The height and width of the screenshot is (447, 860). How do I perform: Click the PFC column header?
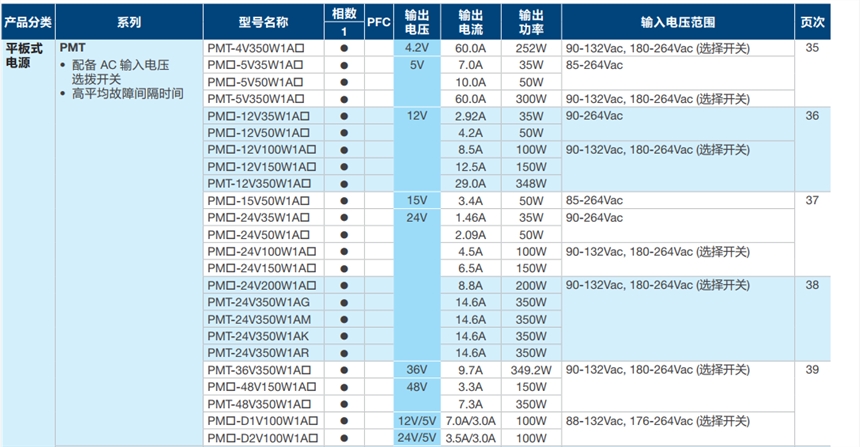378,21
